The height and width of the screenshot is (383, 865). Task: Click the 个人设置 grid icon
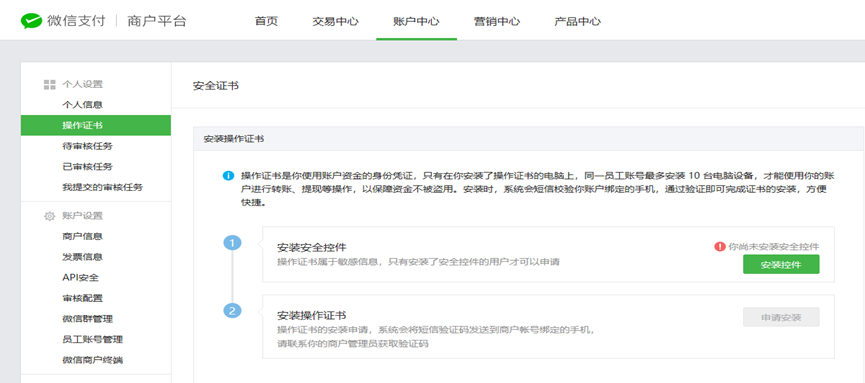click(50, 84)
